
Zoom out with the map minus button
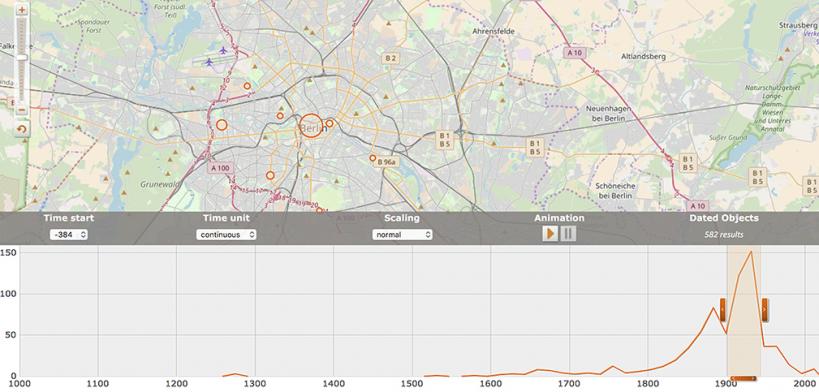(x=22, y=110)
